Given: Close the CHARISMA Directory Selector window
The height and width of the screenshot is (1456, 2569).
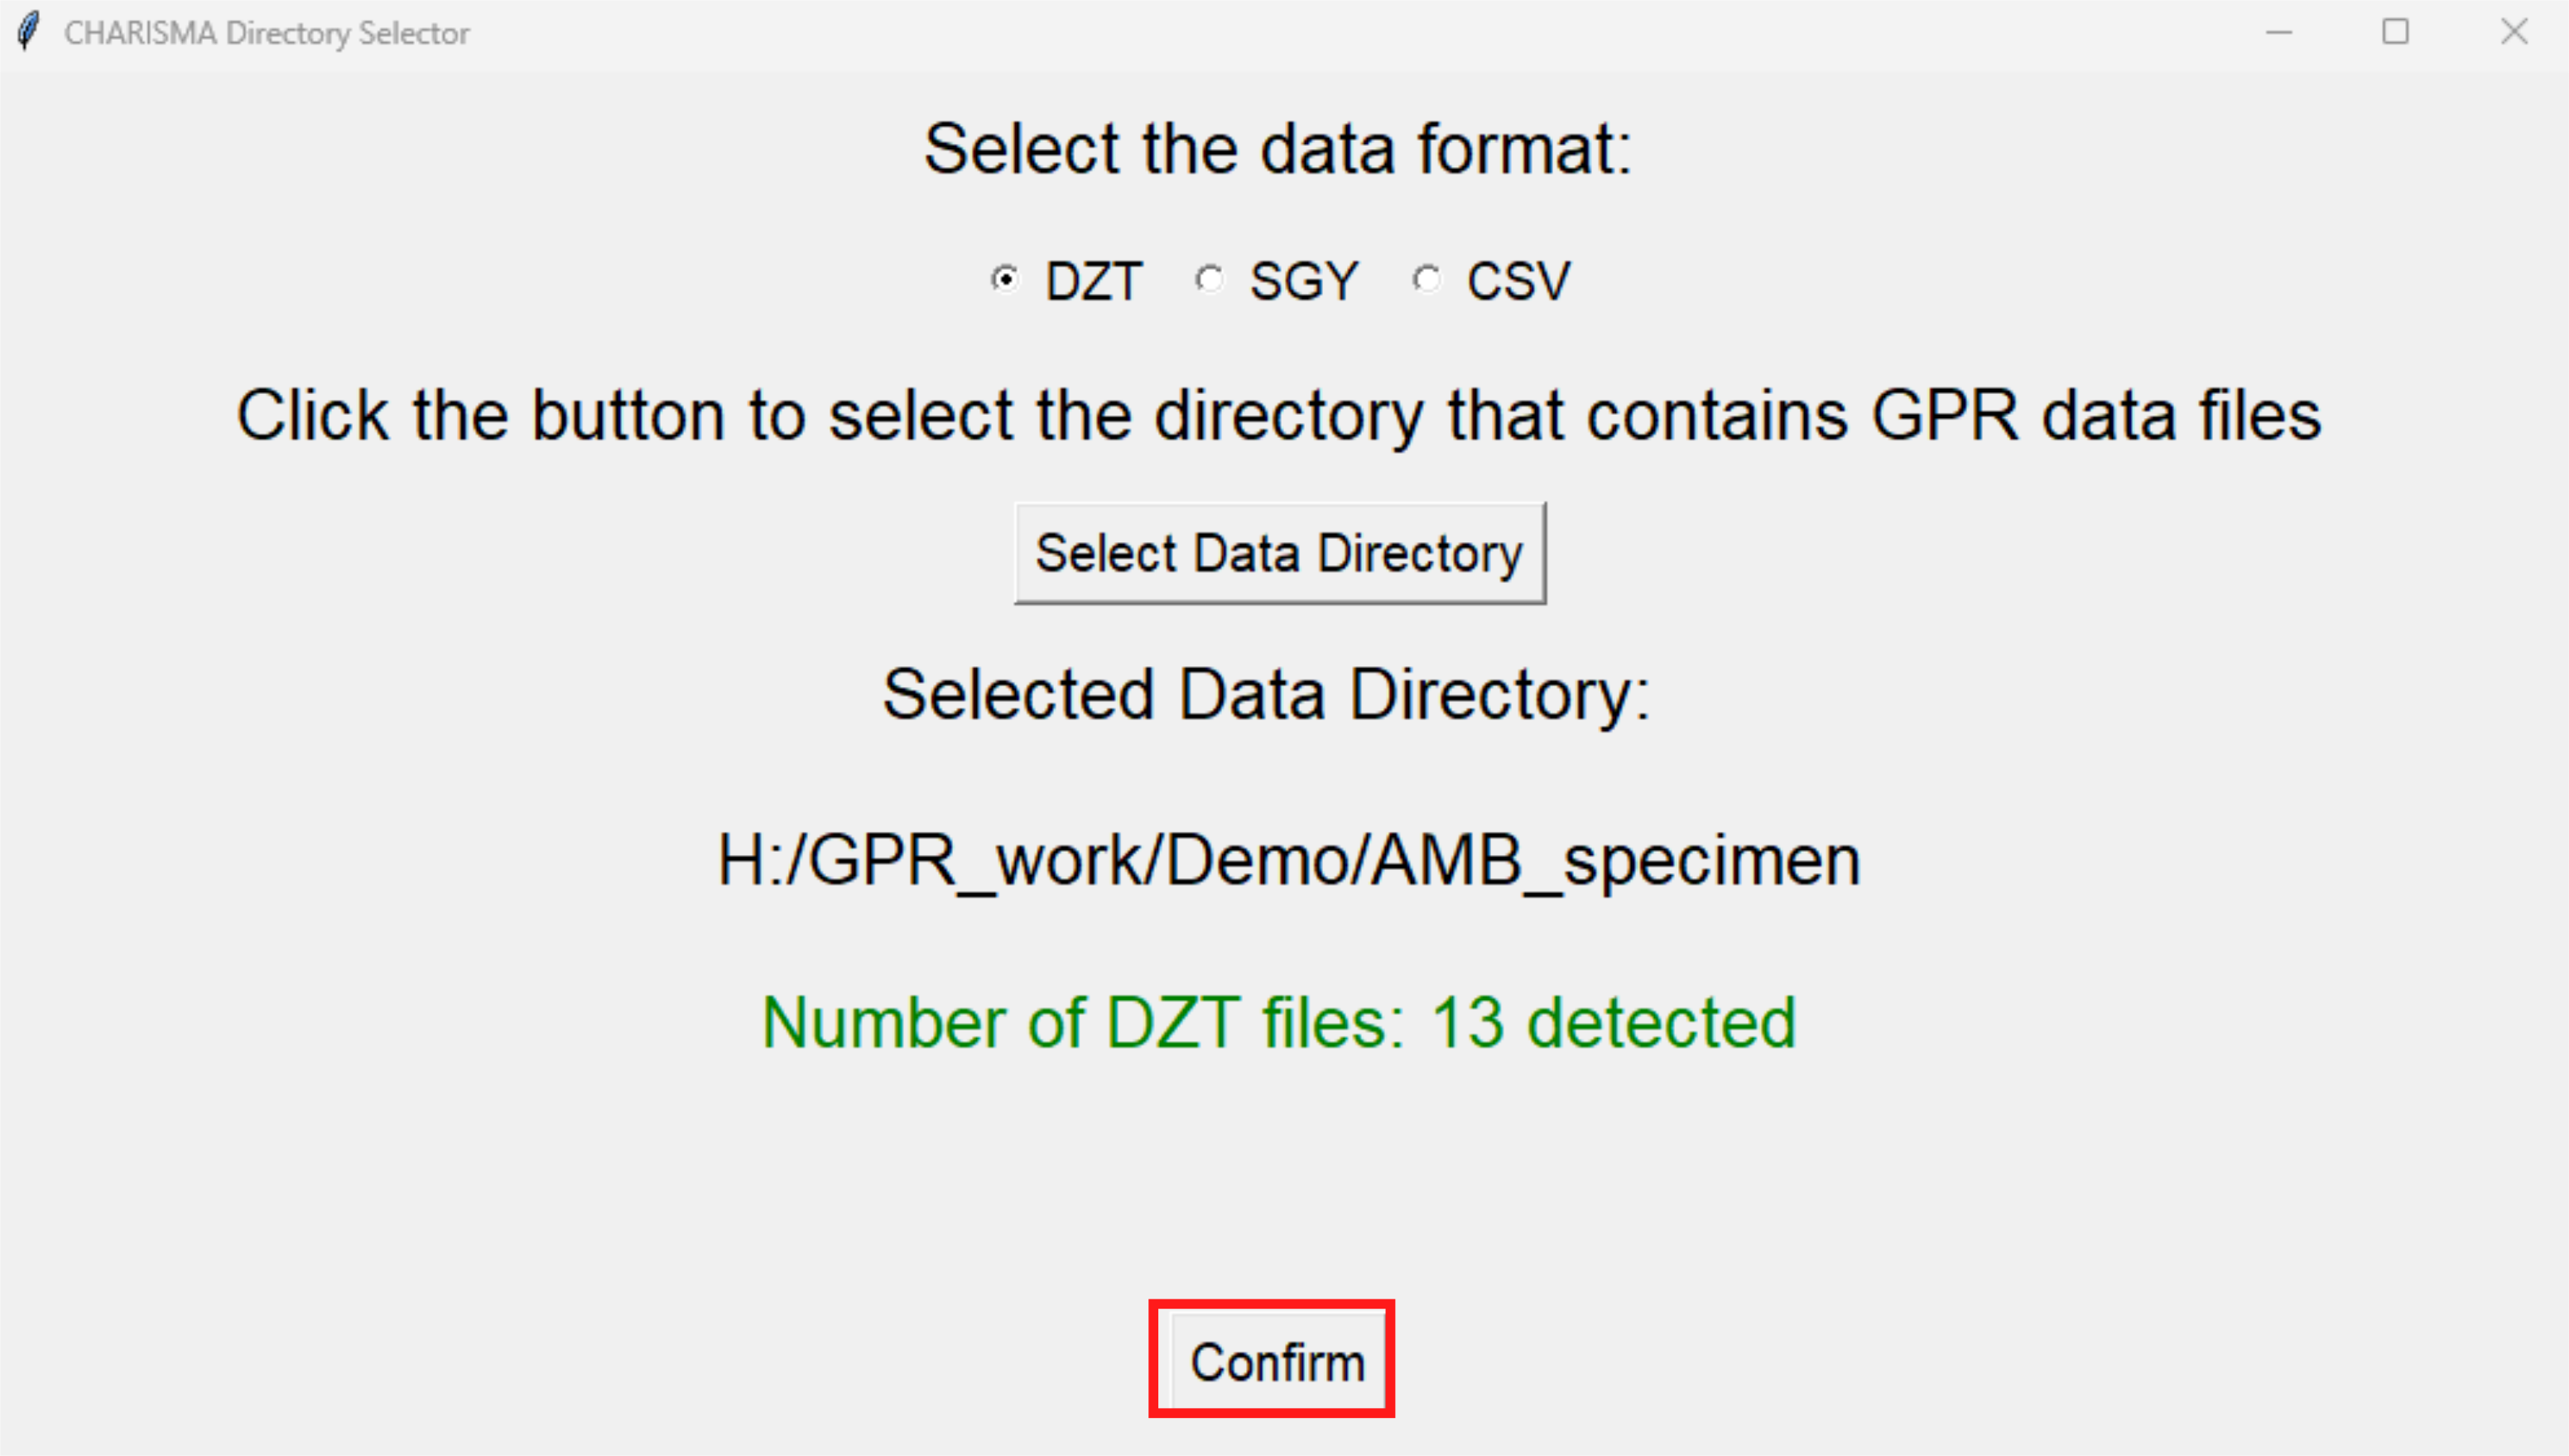Looking at the screenshot, I should [x=2513, y=32].
